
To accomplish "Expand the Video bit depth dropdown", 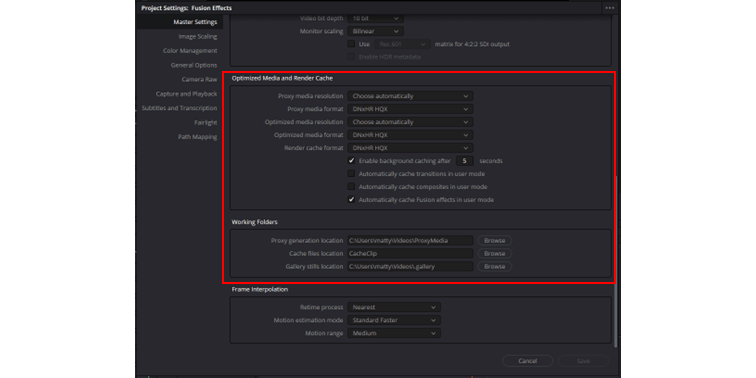I will 376,18.
